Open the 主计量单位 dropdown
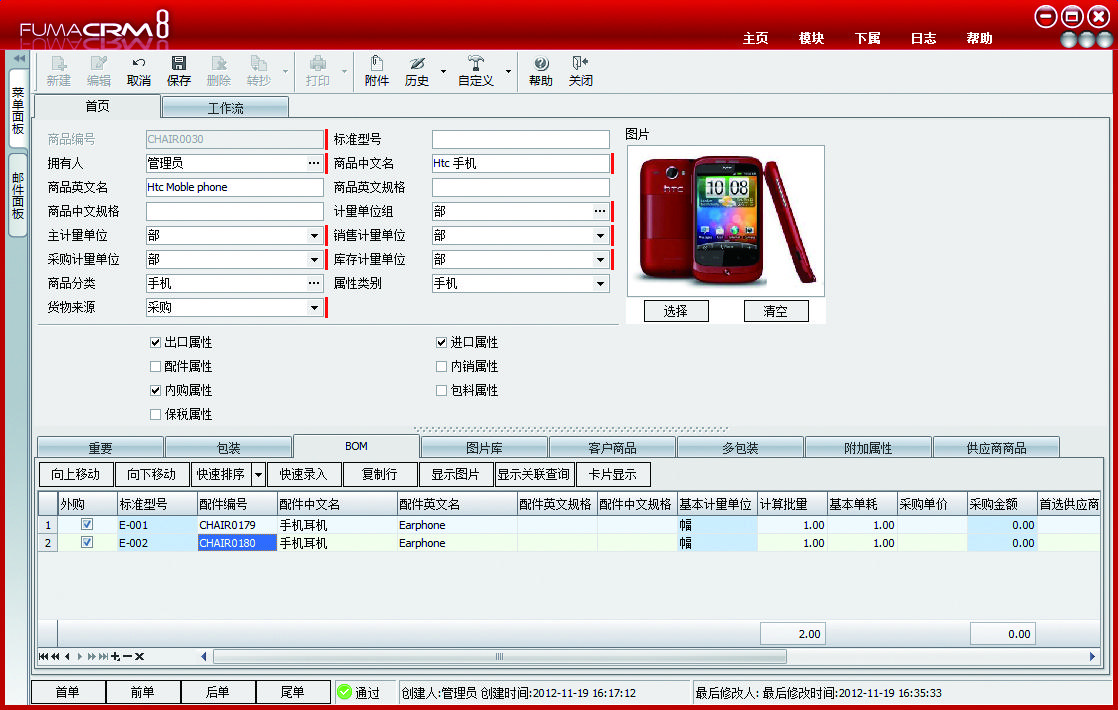 pyautogui.click(x=314, y=235)
